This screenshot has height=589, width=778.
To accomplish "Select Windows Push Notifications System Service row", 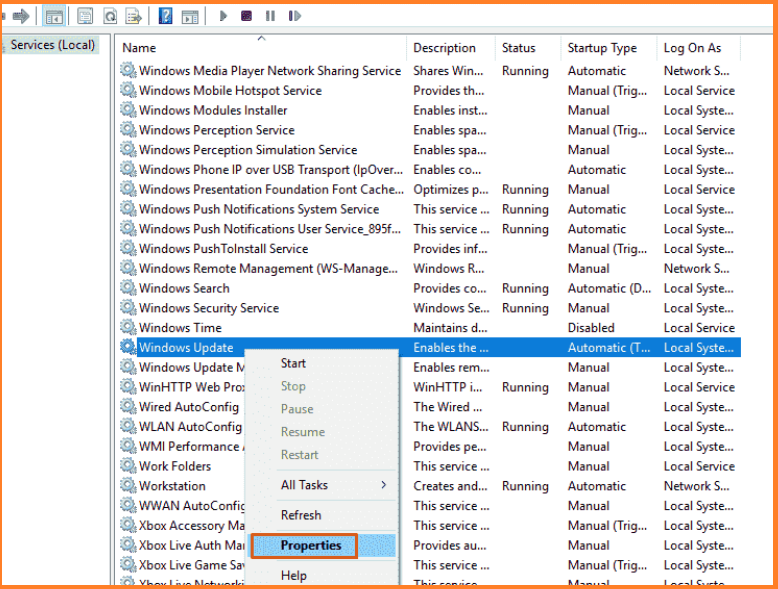I will [430, 209].
